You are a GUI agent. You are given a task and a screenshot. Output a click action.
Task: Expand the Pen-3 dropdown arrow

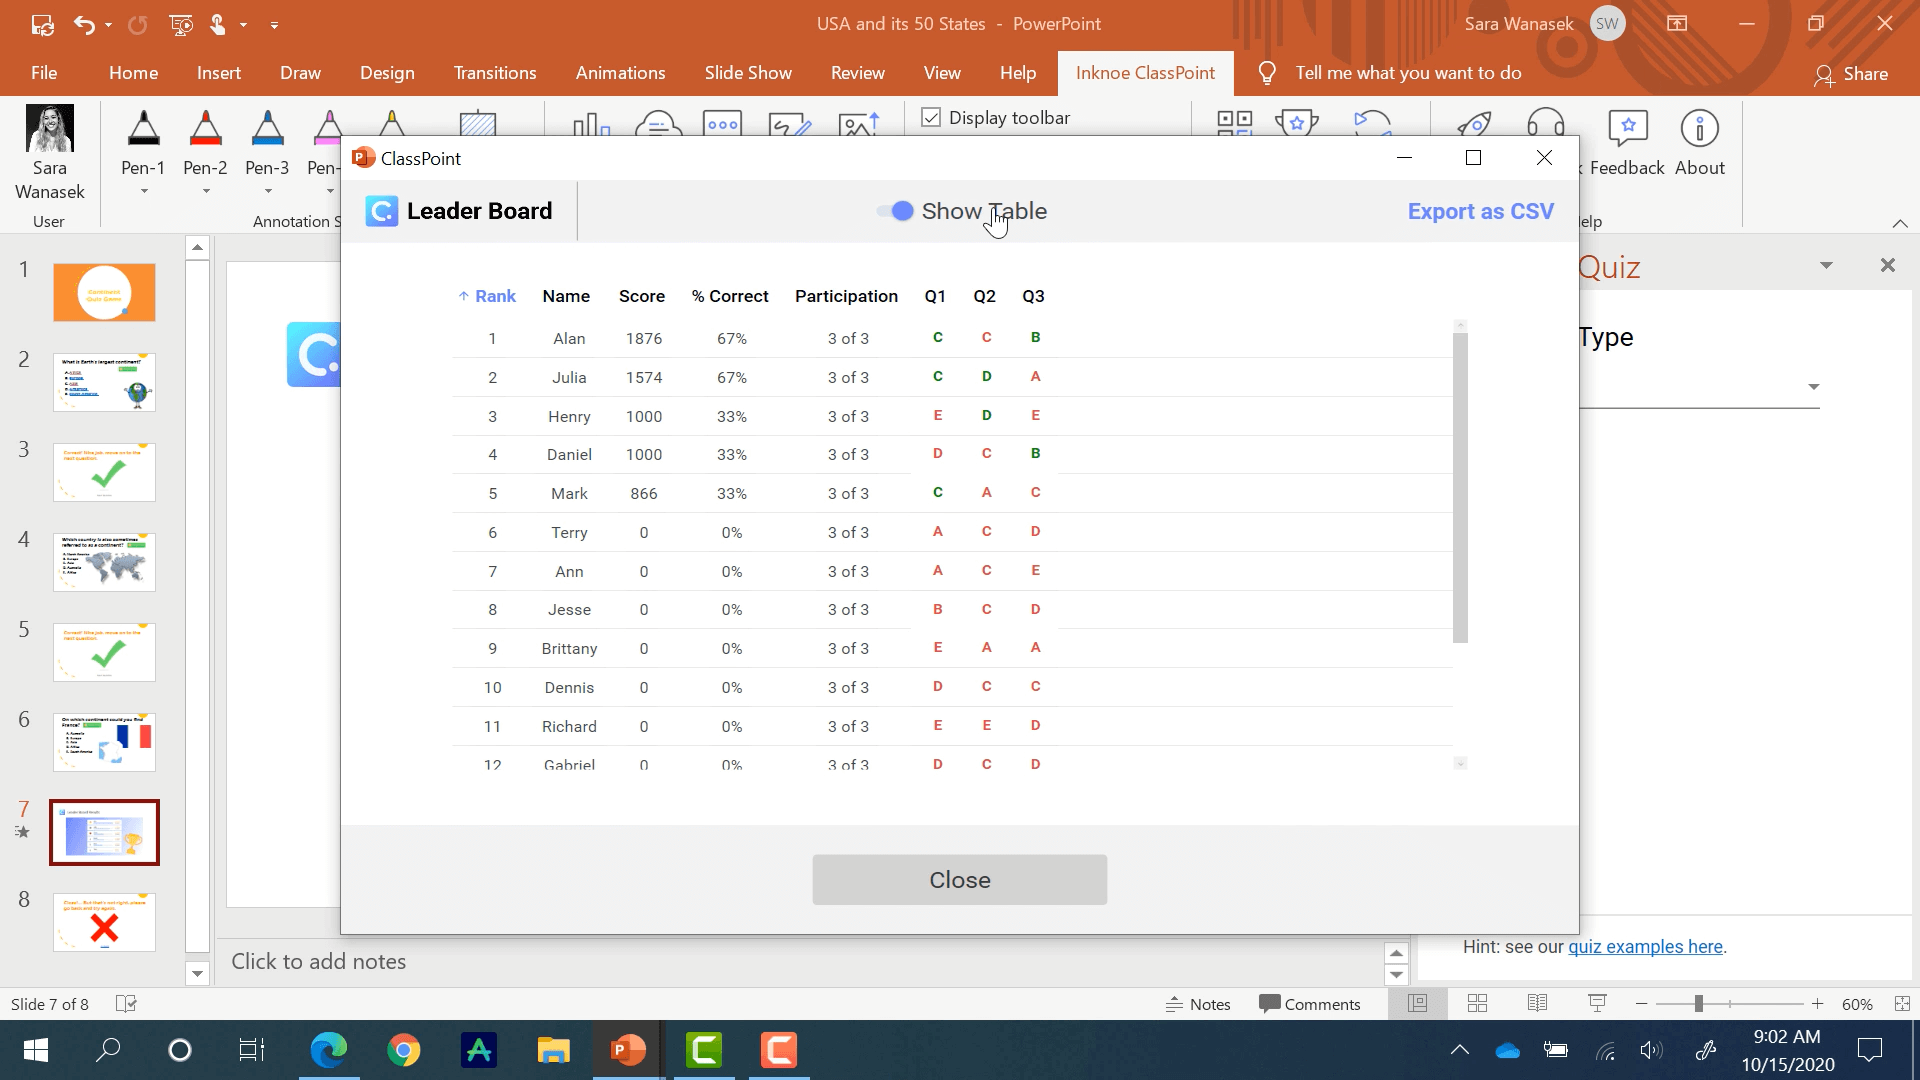point(268,191)
